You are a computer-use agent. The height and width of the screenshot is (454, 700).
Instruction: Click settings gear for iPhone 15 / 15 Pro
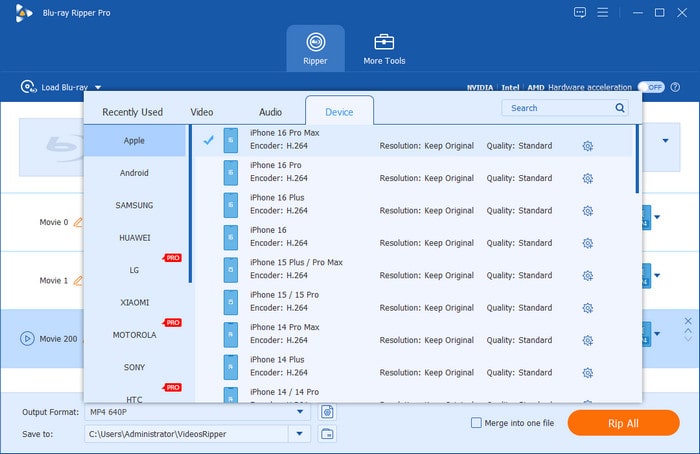[587, 308]
